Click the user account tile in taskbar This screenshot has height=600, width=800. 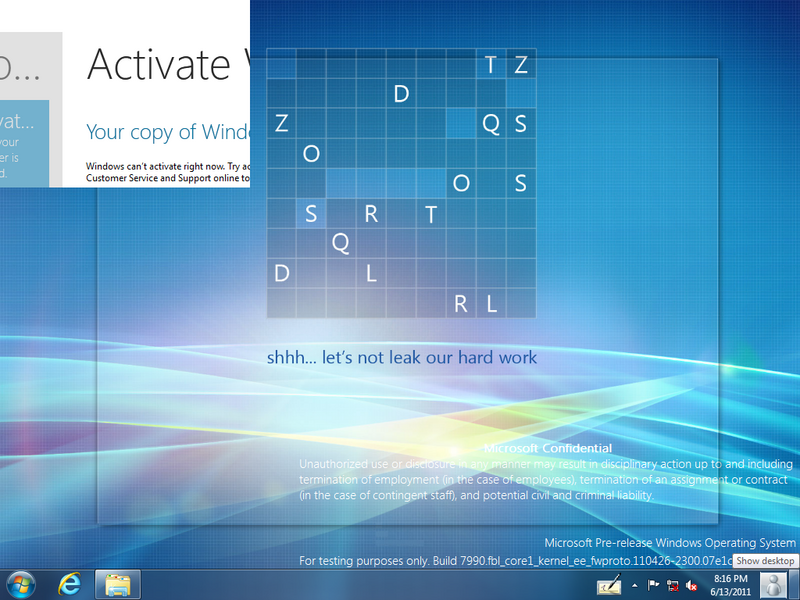(773, 585)
